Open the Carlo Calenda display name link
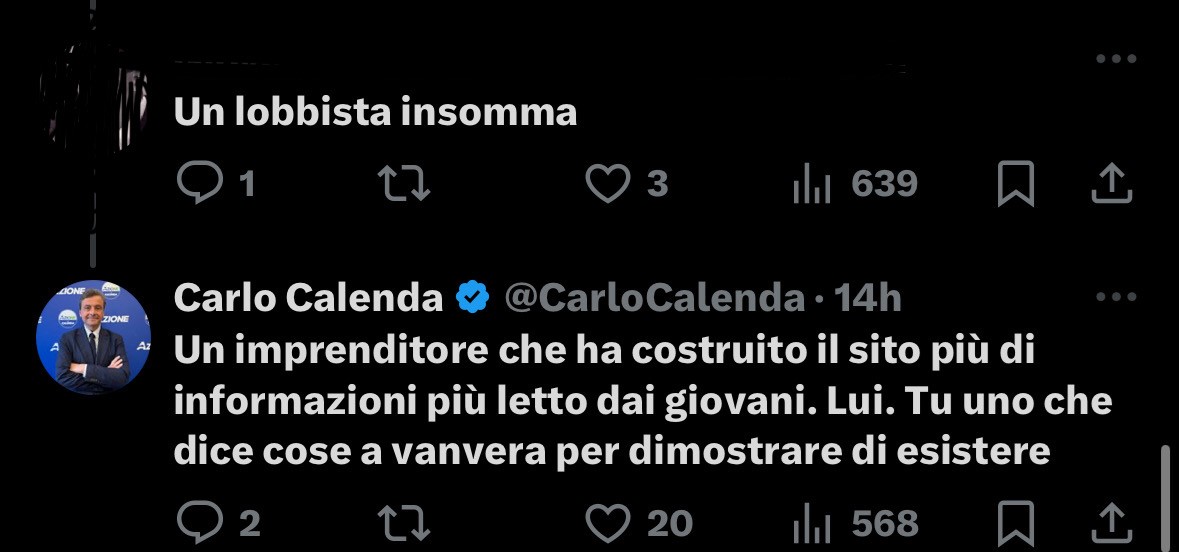1179x552 pixels. click(308, 299)
